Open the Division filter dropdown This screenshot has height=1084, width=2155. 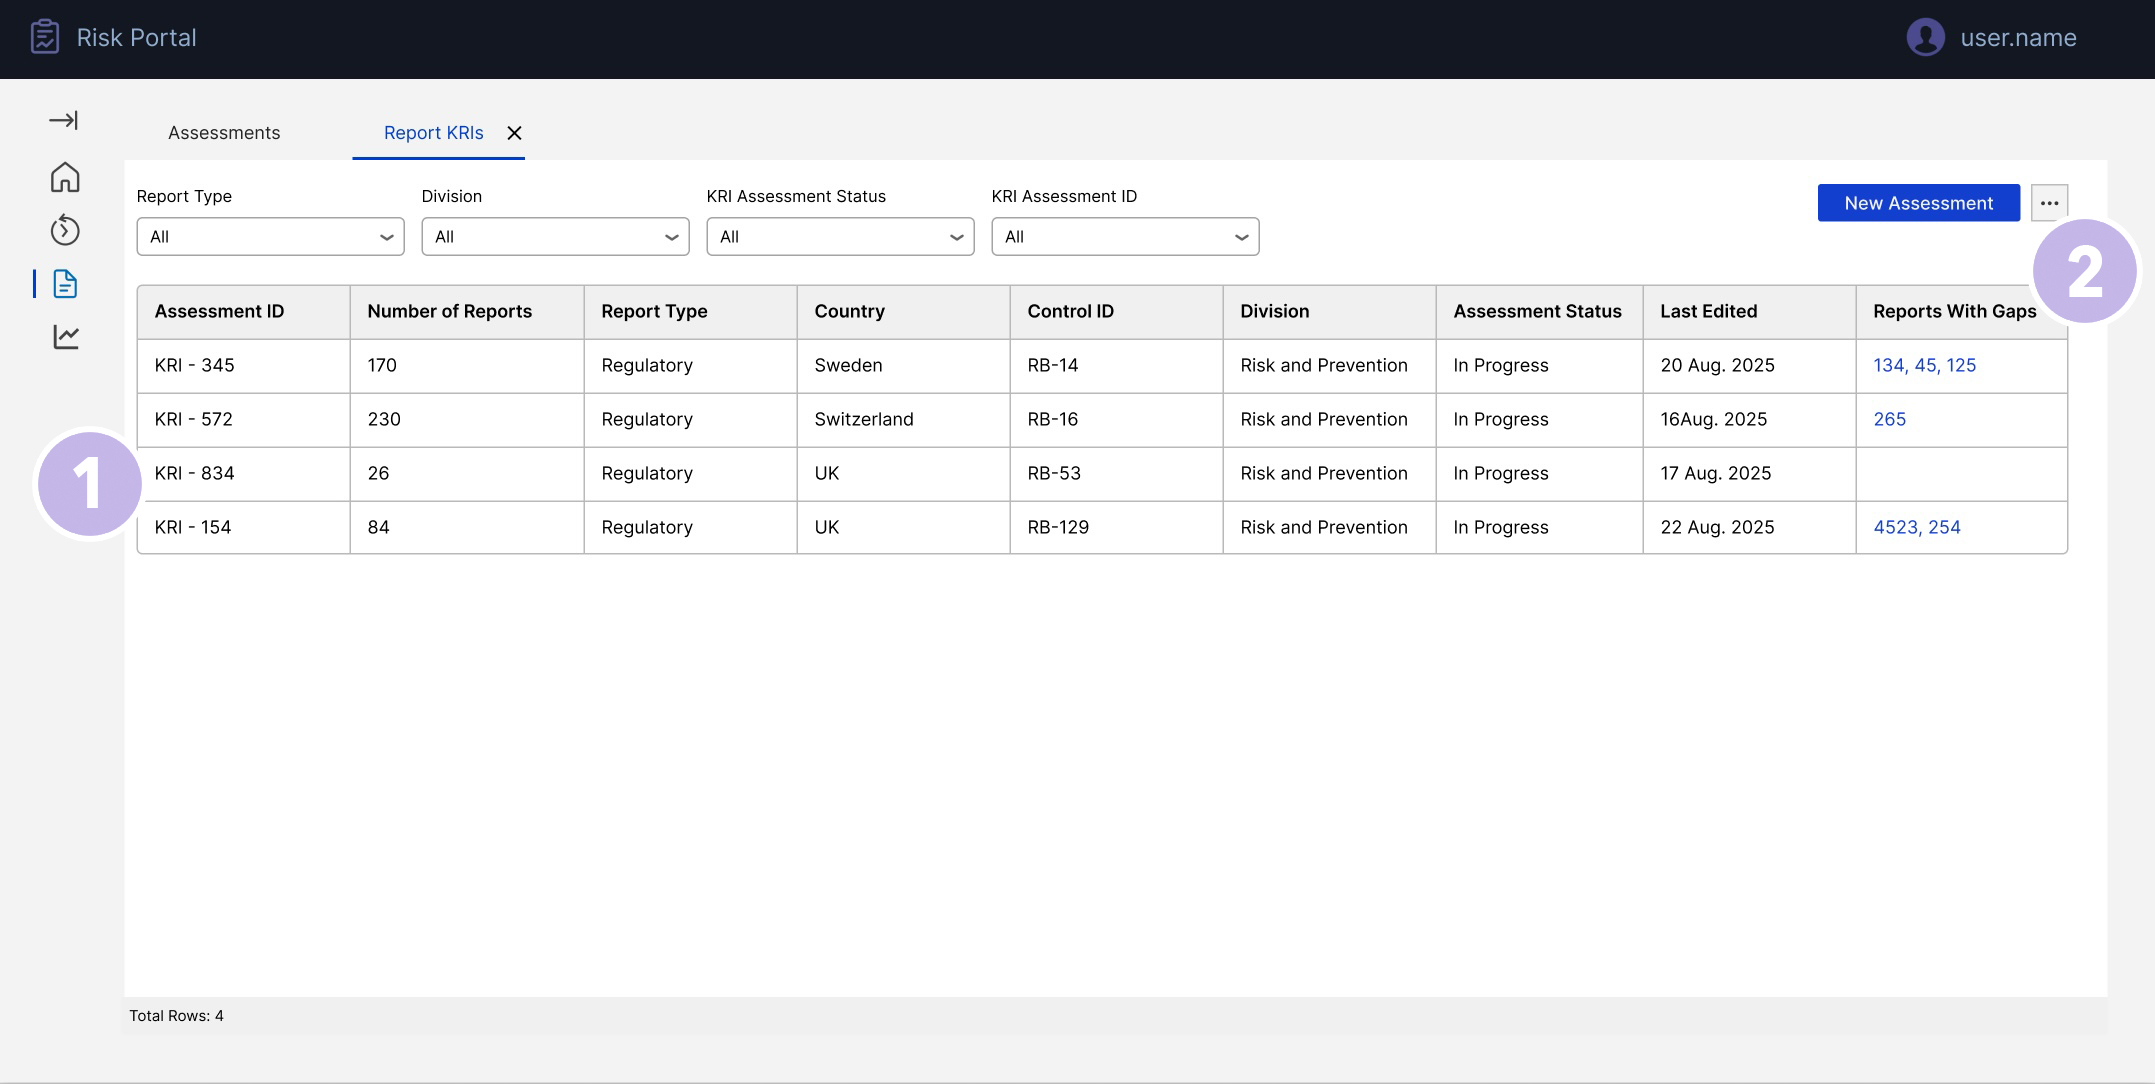click(x=555, y=237)
